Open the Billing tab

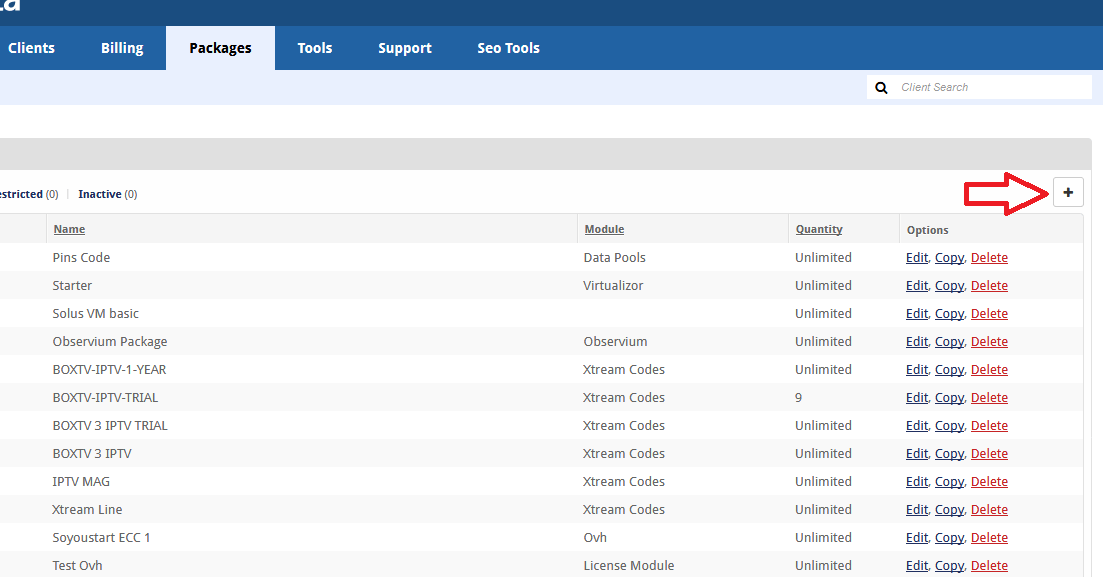(x=121, y=47)
